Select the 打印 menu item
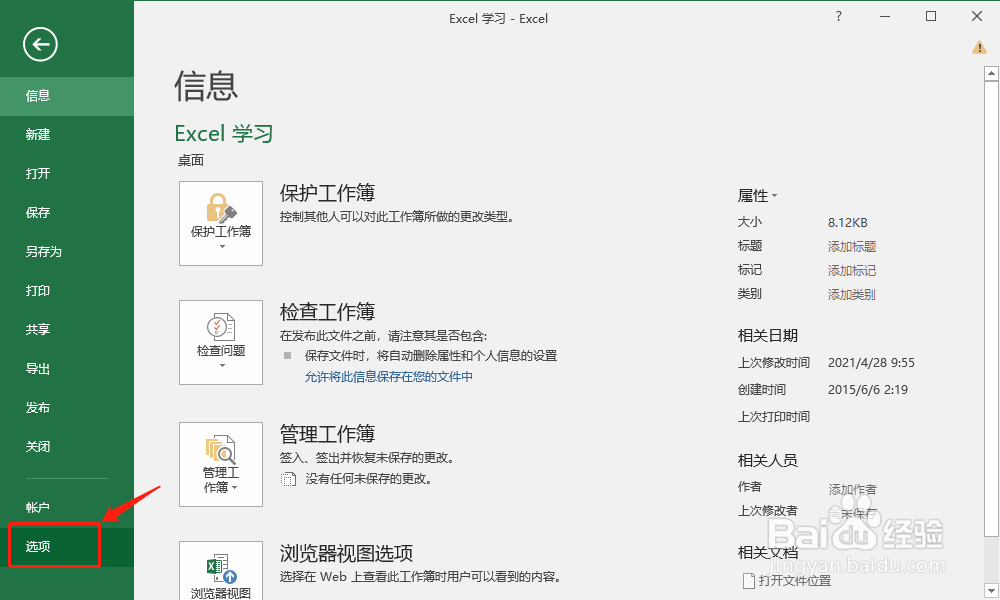 tap(67, 291)
